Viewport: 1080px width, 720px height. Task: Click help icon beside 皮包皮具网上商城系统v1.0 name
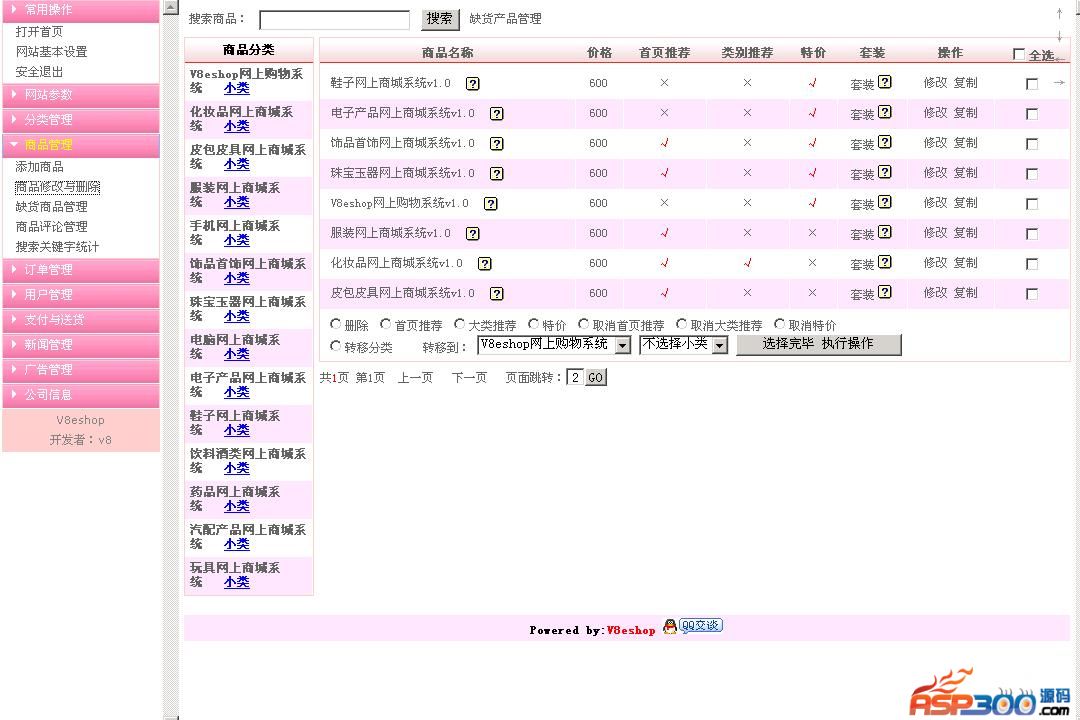coord(497,294)
